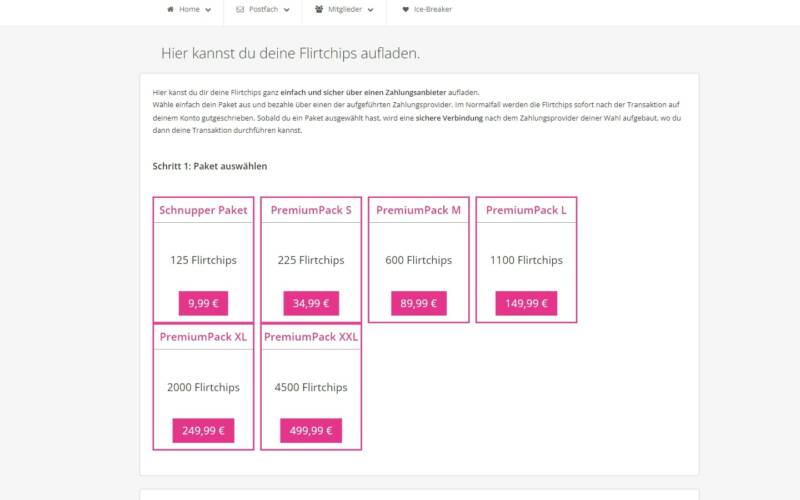Buy PremiumPack S for 34,99 €
Viewport: 800px width, 500px height.
311,304
